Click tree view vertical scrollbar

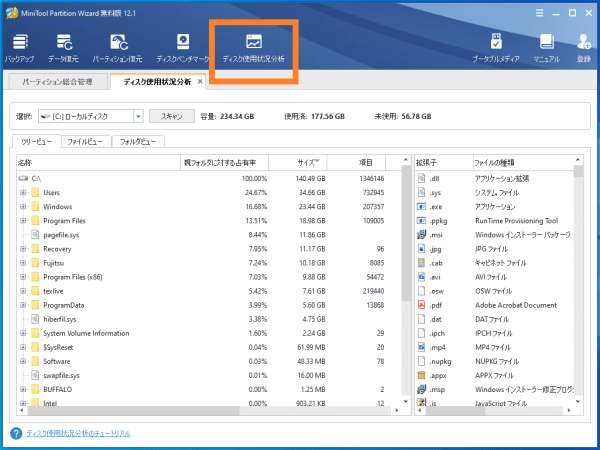tap(406, 233)
